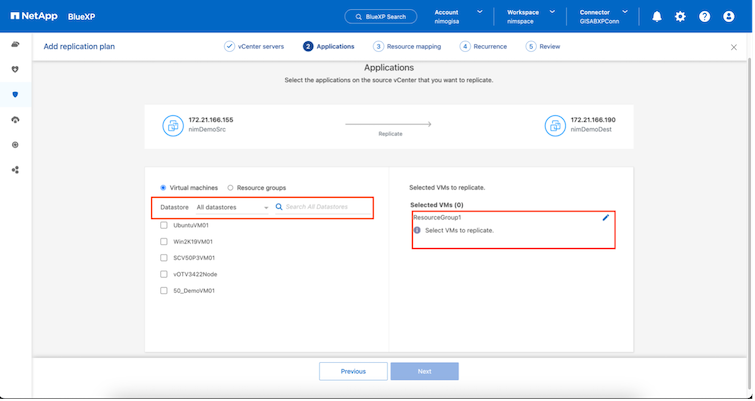This screenshot has height=401, width=755.
Task: Tick the Win2K19VM01 checkbox
Action: coord(164,241)
